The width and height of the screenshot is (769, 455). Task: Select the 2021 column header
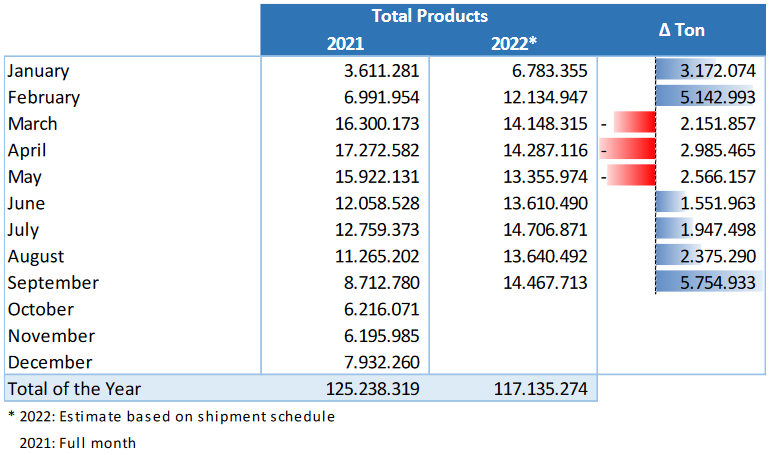click(345, 43)
